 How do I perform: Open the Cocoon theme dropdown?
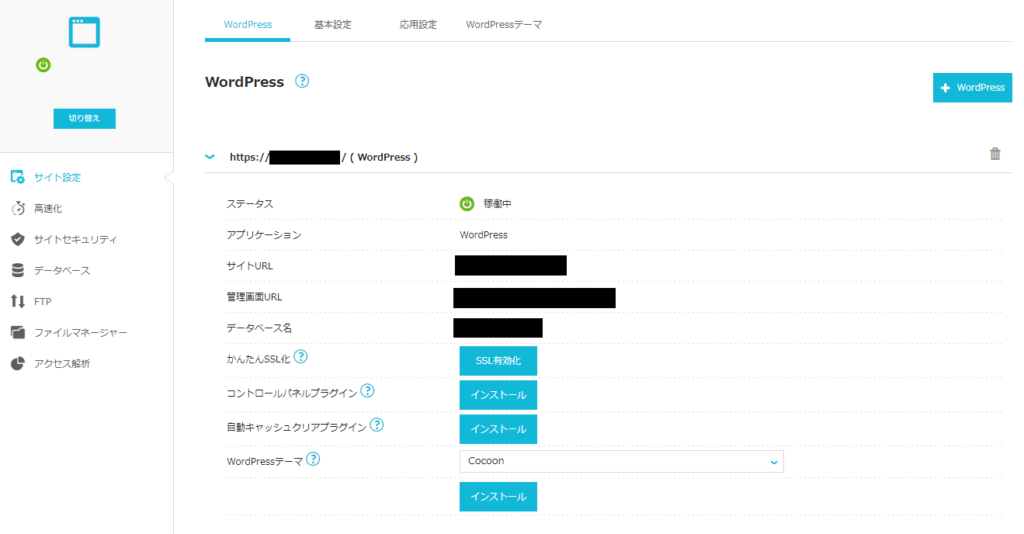(x=621, y=462)
